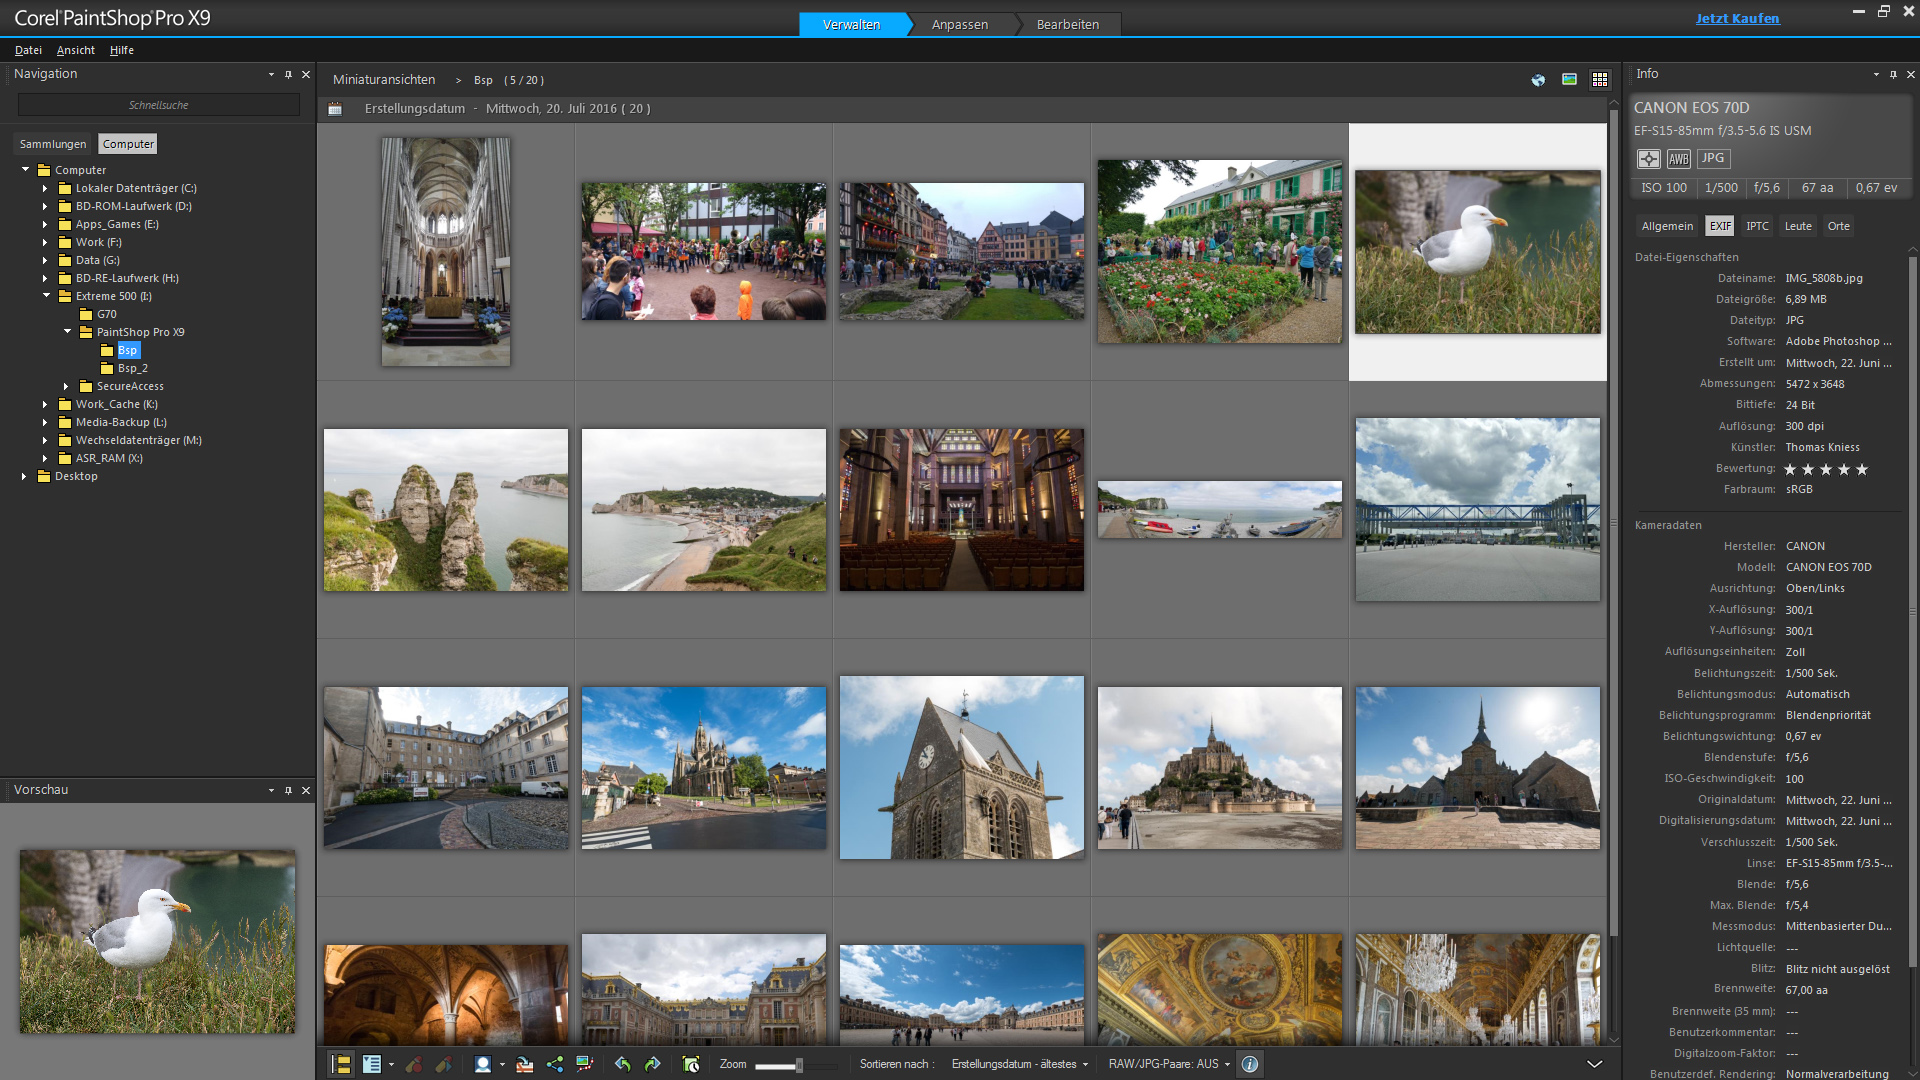Viewport: 1920px width, 1080px height.
Task: Set the Bewertung to three stars
Action: pos(1826,469)
